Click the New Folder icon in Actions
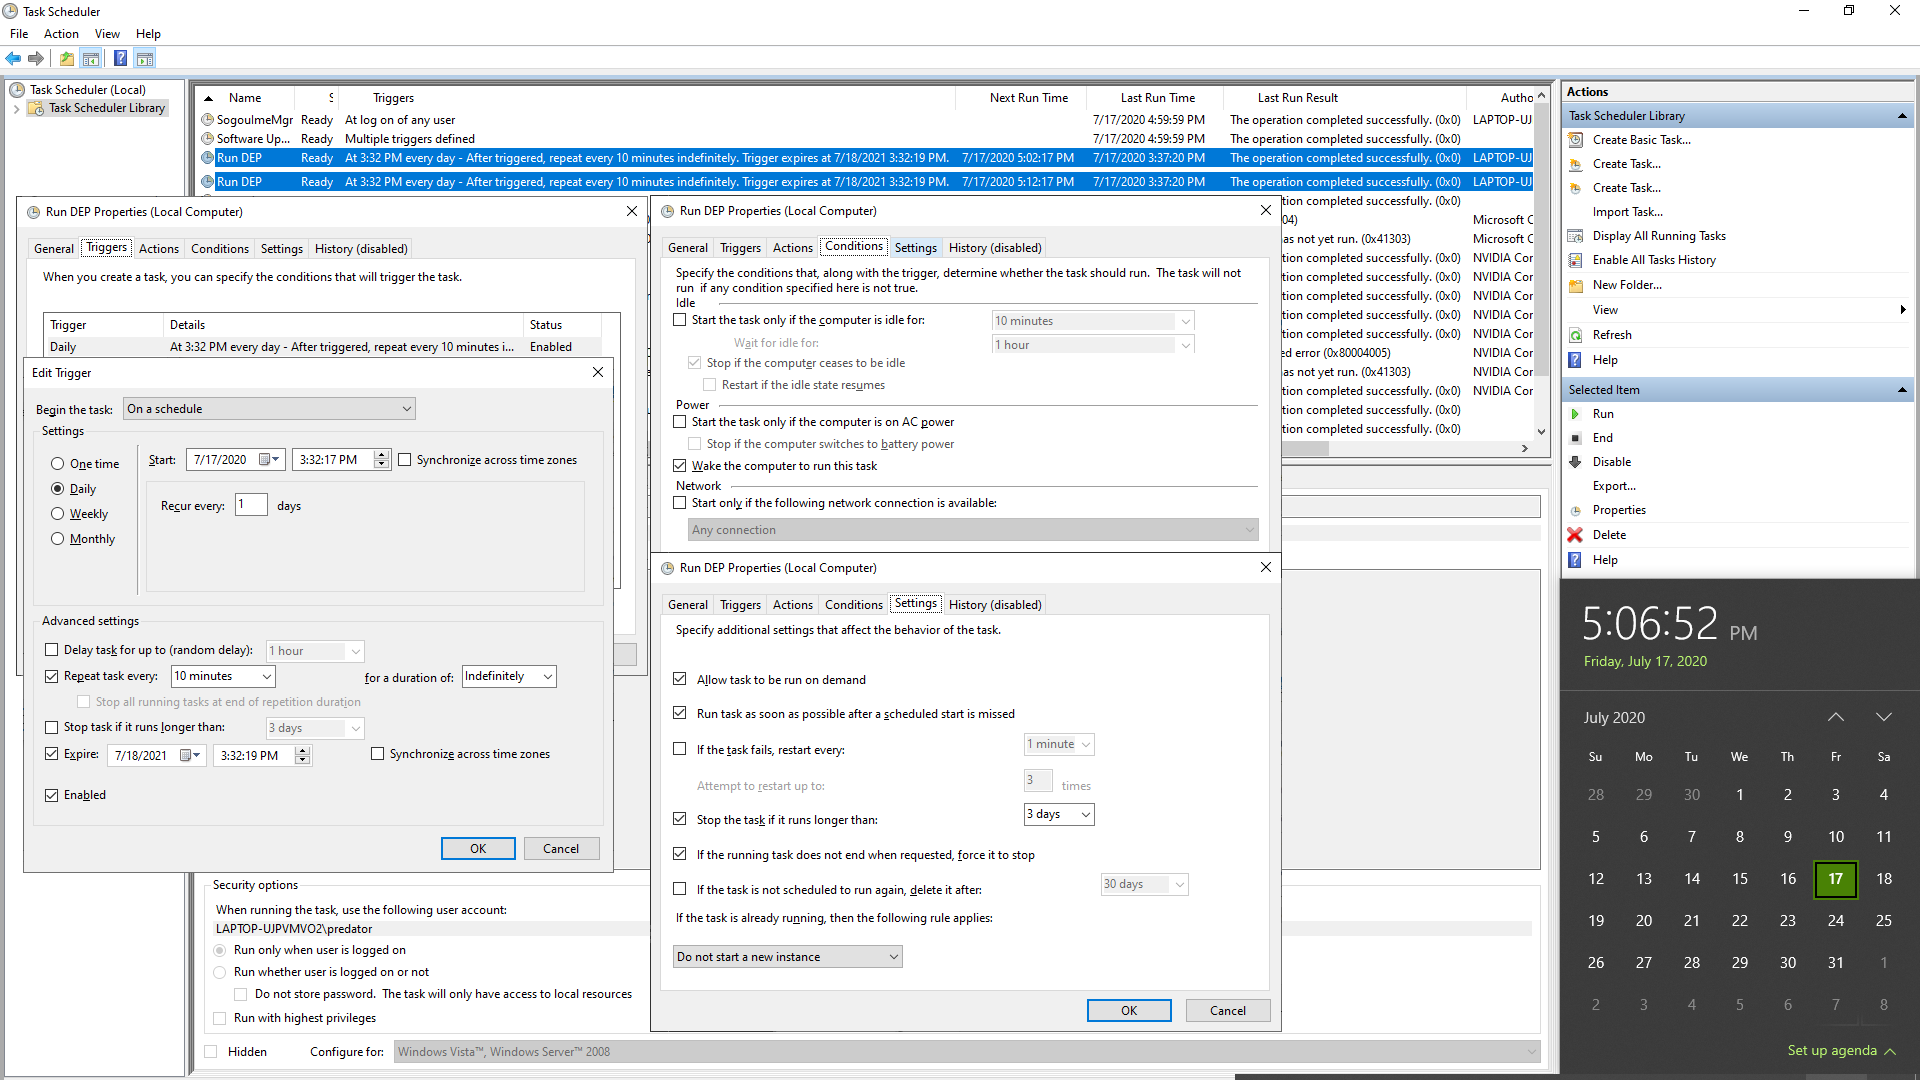Viewport: 1920px width, 1080px height. (x=1576, y=285)
